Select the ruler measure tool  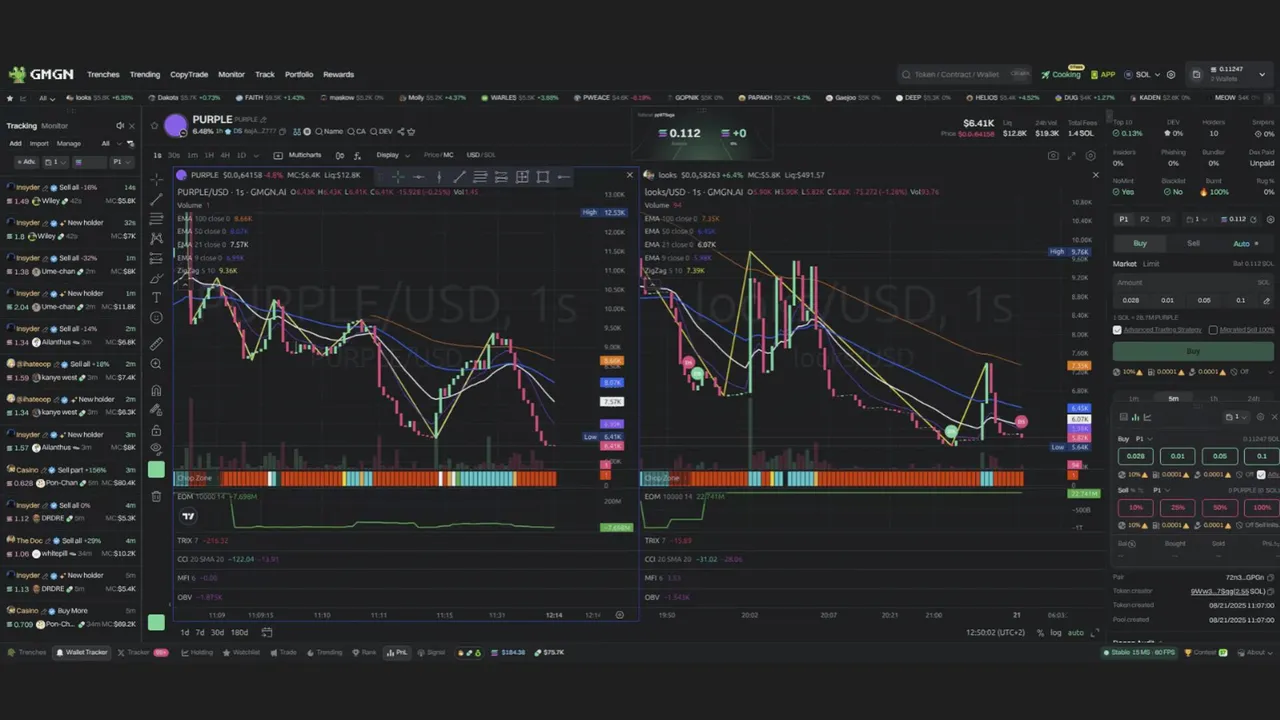[156, 343]
